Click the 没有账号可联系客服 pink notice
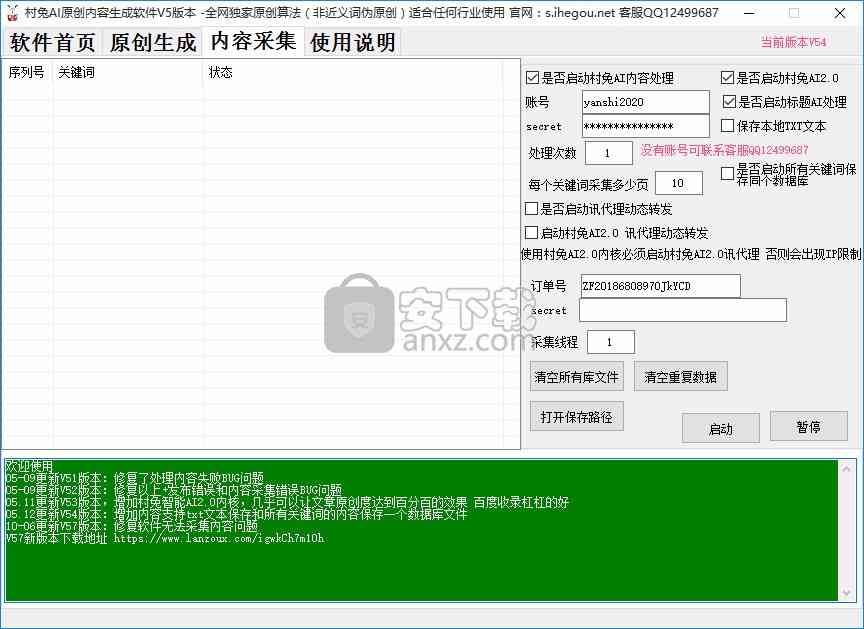 pyautogui.click(x=724, y=150)
